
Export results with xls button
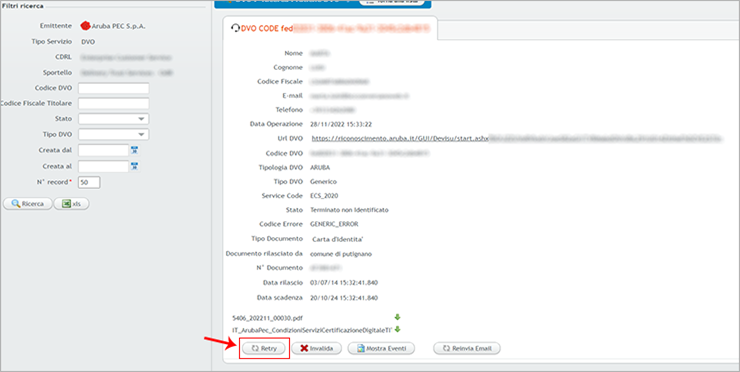pos(71,203)
